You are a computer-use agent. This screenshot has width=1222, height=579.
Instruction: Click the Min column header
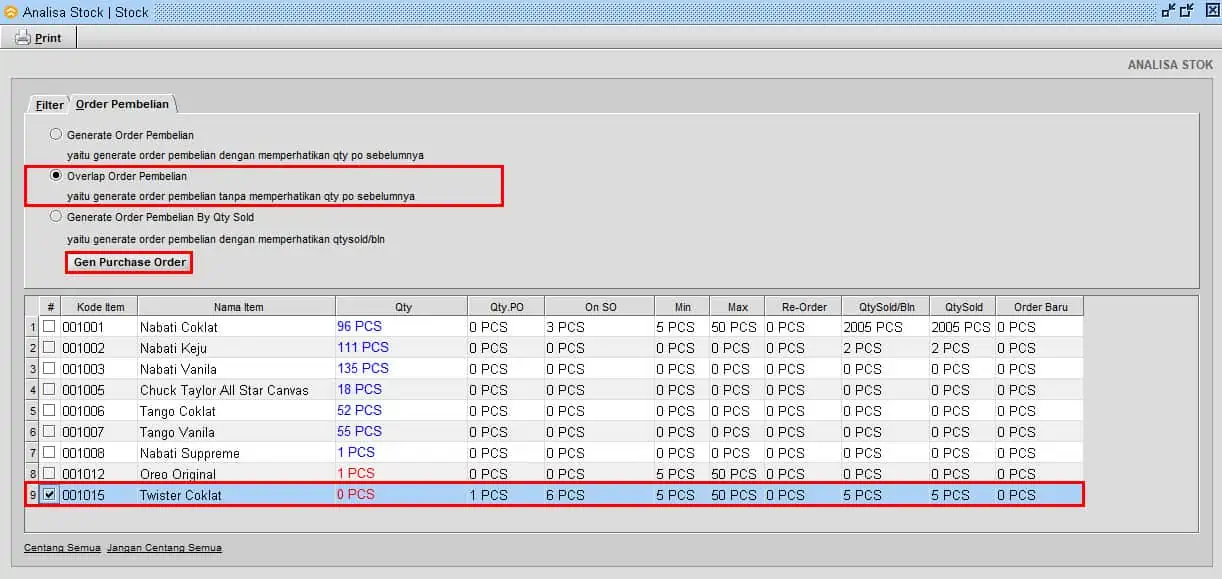(x=683, y=307)
